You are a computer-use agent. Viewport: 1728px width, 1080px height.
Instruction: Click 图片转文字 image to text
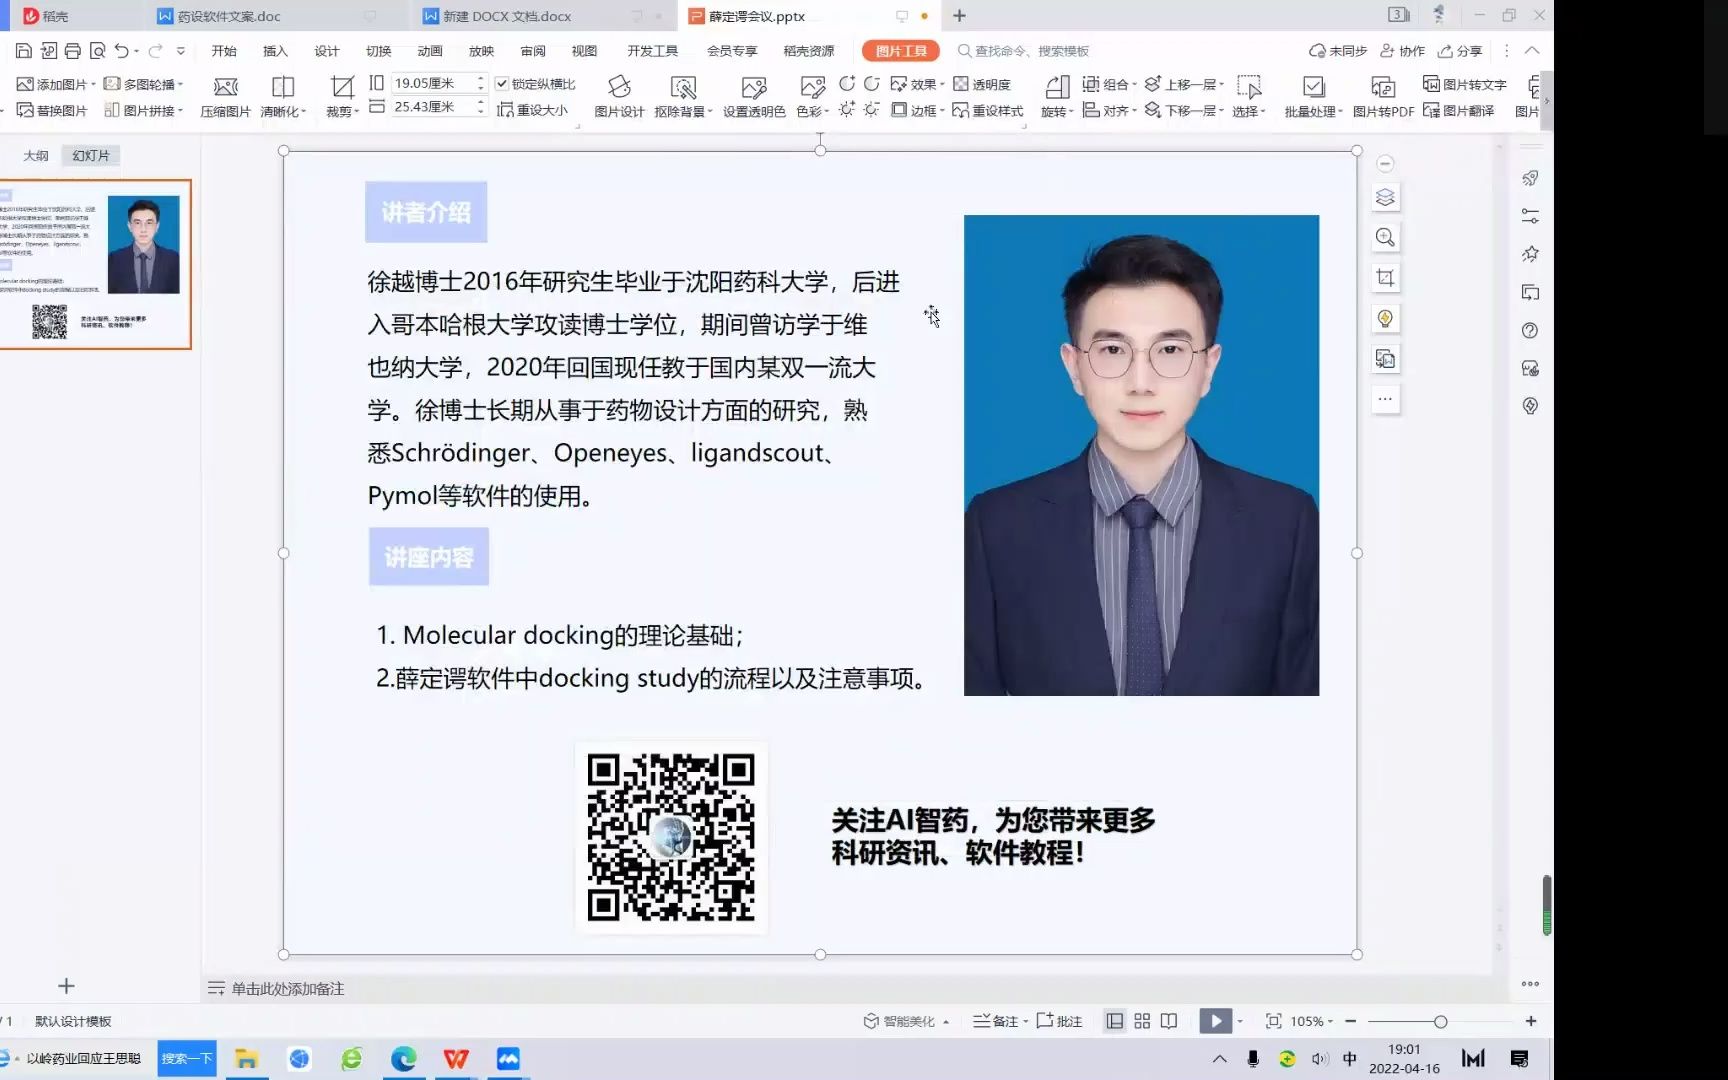point(1465,85)
